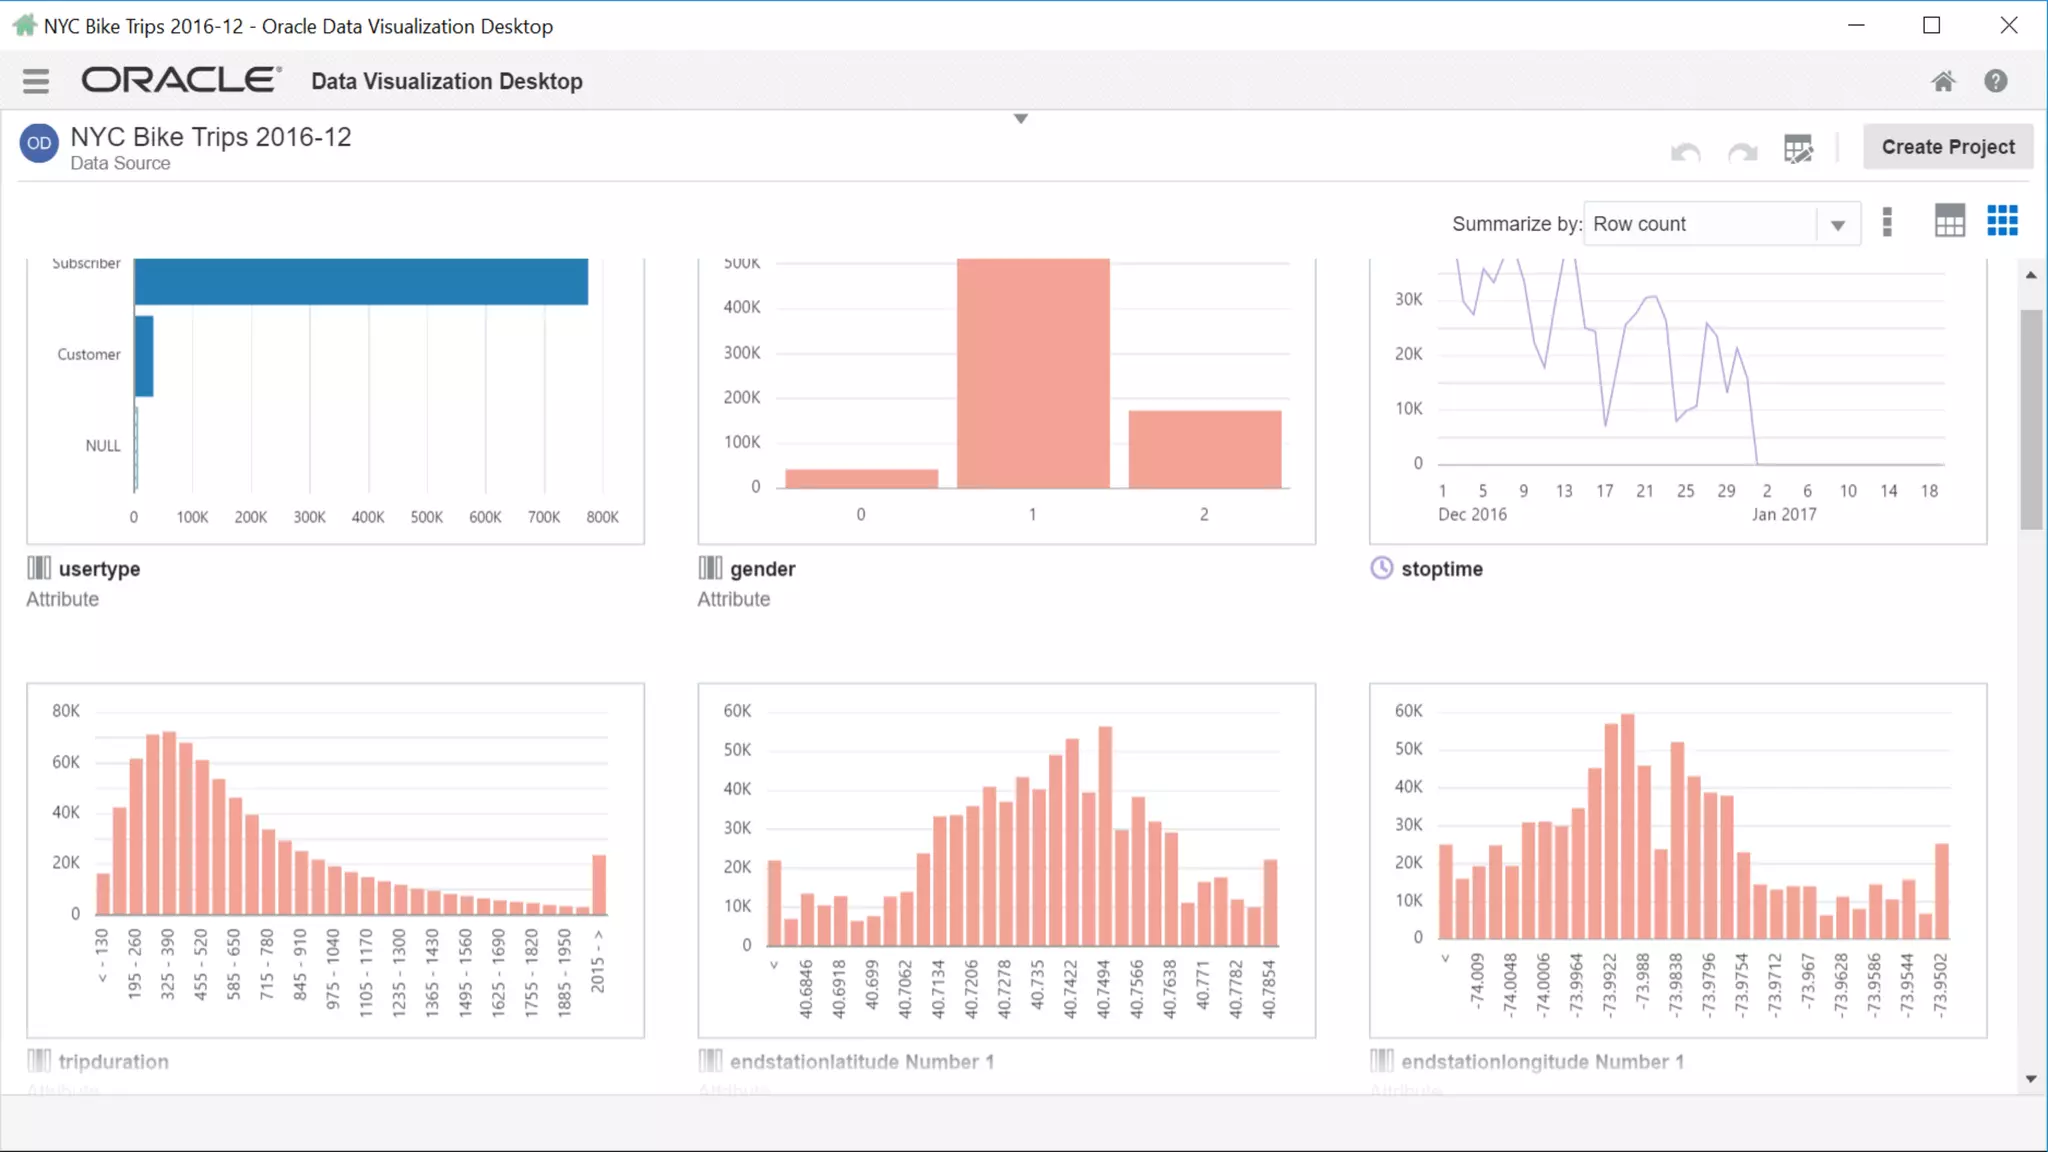Click the Redo arrow icon
Image resolution: width=2048 pixels, height=1152 pixels.
pyautogui.click(x=1742, y=151)
